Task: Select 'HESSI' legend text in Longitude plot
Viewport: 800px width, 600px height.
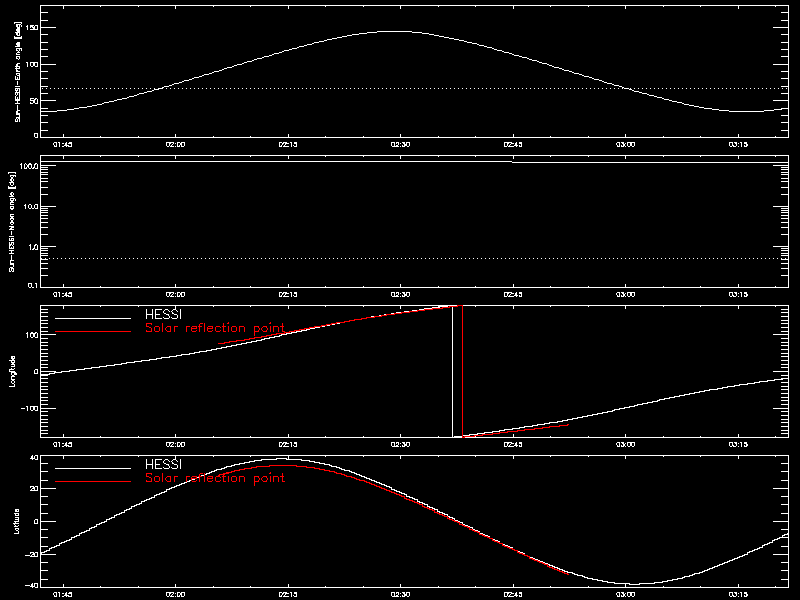Action: click(163, 314)
